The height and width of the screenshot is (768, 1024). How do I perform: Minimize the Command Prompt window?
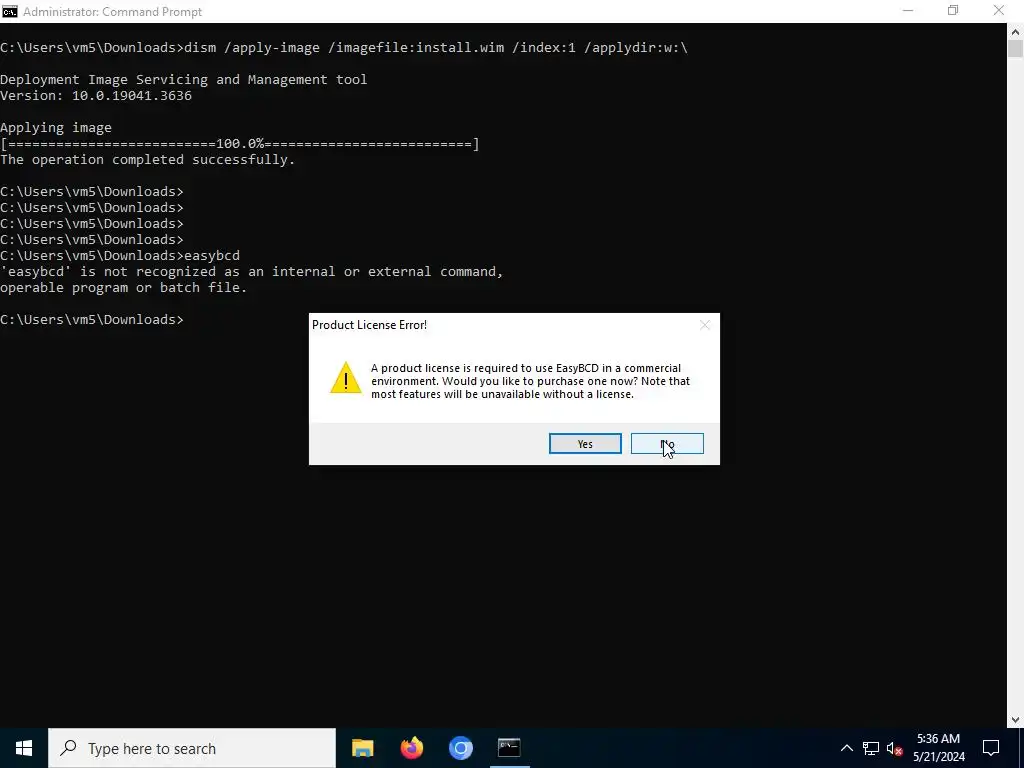[x=908, y=11]
